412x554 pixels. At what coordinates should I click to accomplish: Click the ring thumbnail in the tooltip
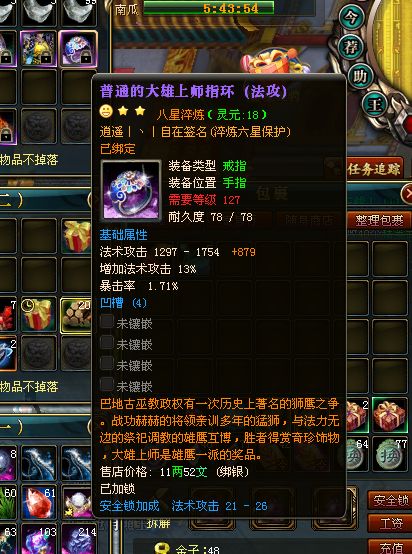(x=131, y=190)
